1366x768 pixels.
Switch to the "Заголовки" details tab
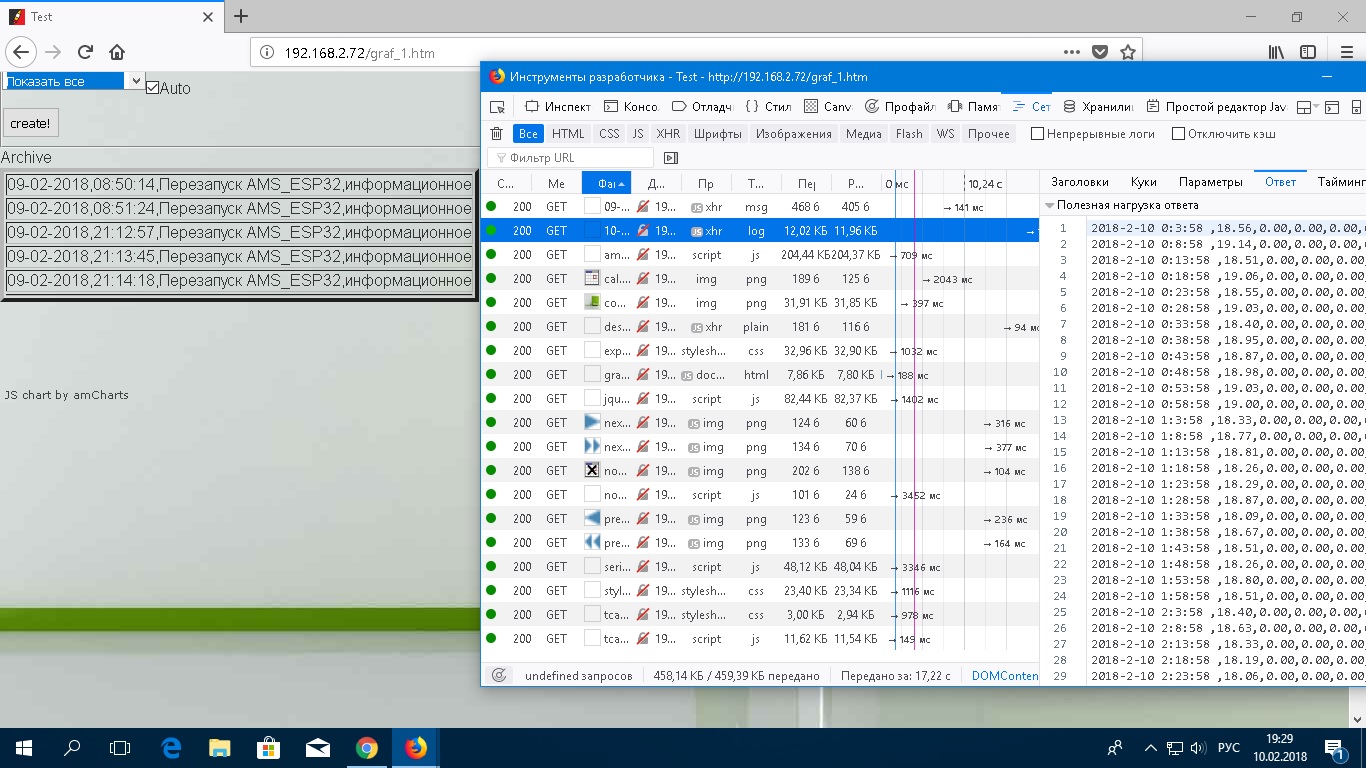1079,182
